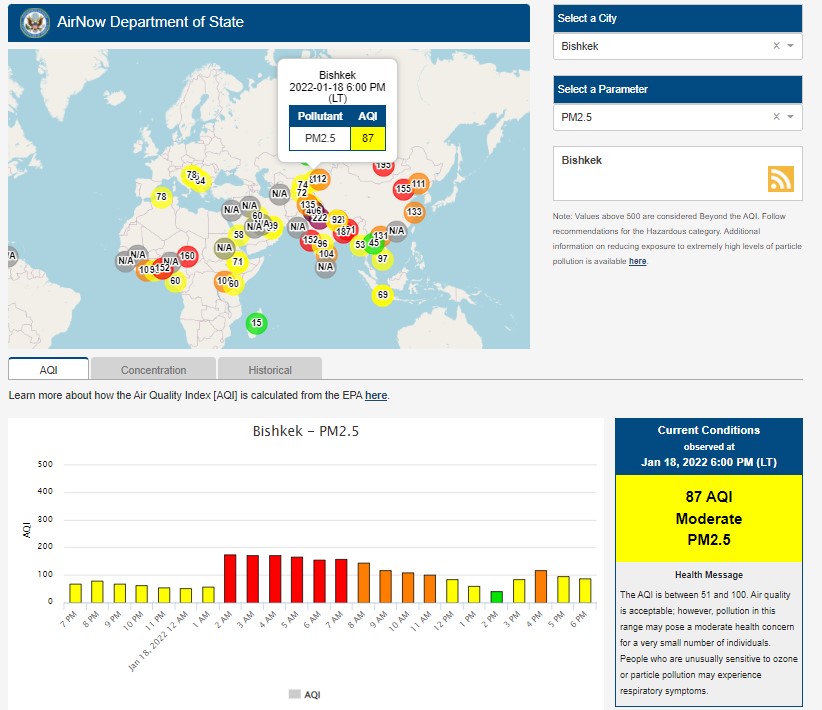Viewport: 822px width, 710px height.
Task: Select the green 15 AQI map marker
Action: click(257, 322)
